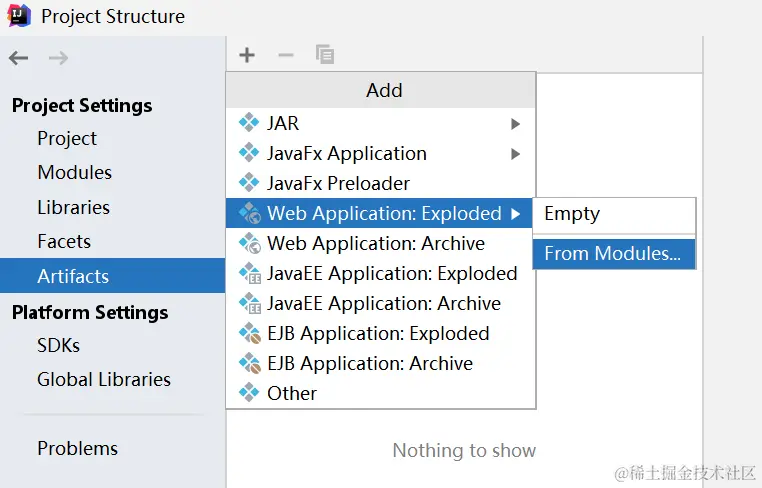The image size is (762, 488).
Task: Click the IntelliJ IDEA logo icon
Action: tap(19, 16)
